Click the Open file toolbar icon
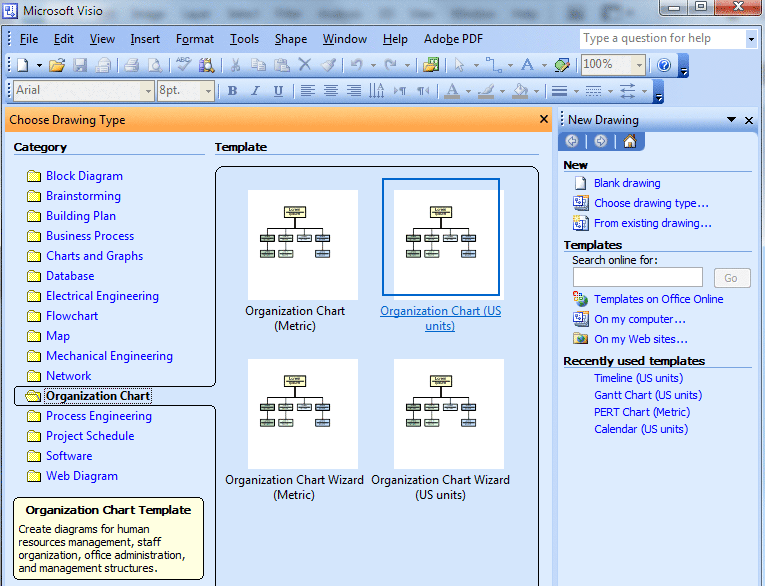The image size is (765, 586). click(57, 65)
